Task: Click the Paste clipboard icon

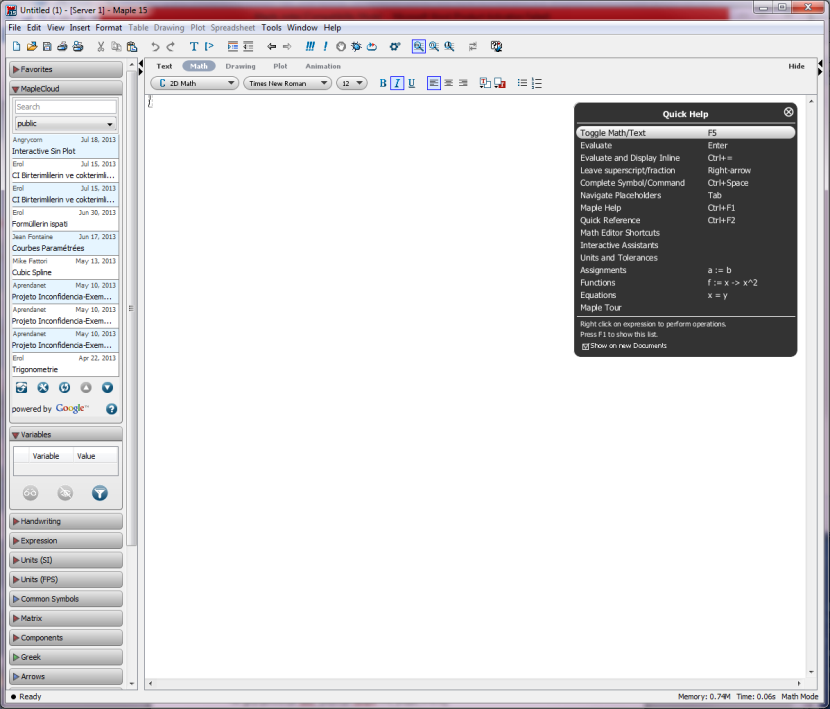Action: [132, 47]
